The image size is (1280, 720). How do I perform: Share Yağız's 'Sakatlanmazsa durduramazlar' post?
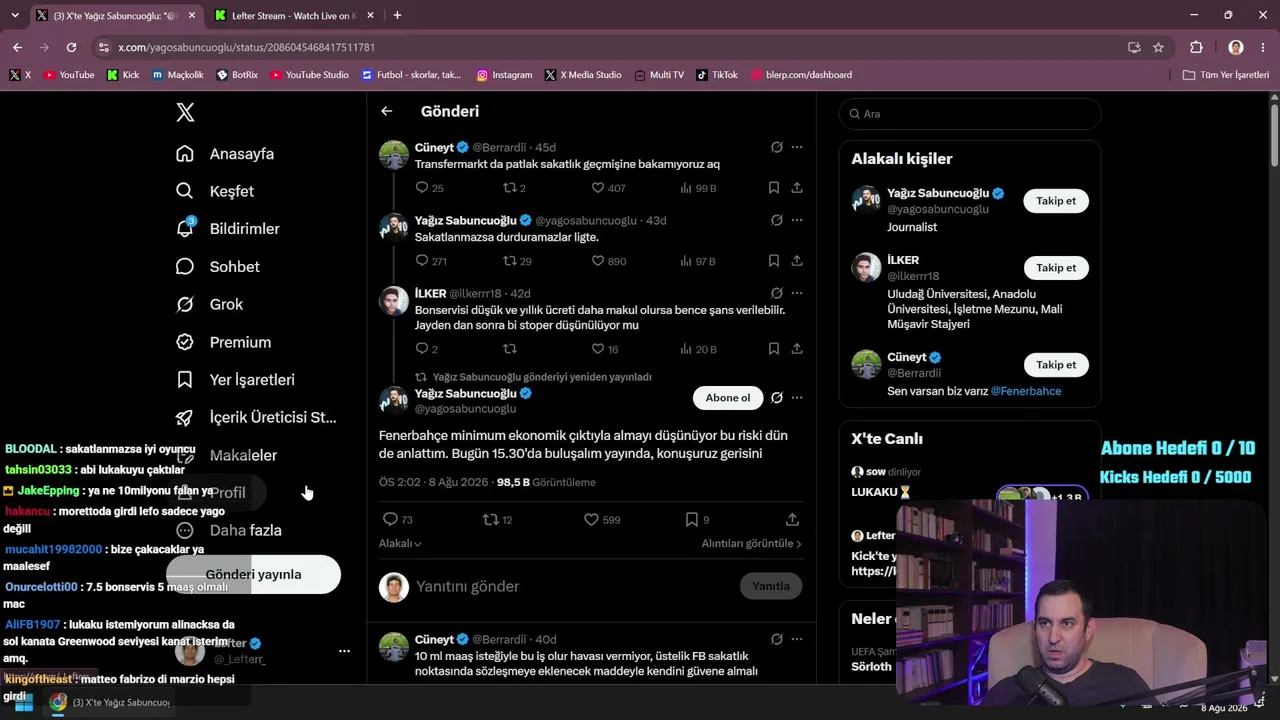pos(797,261)
